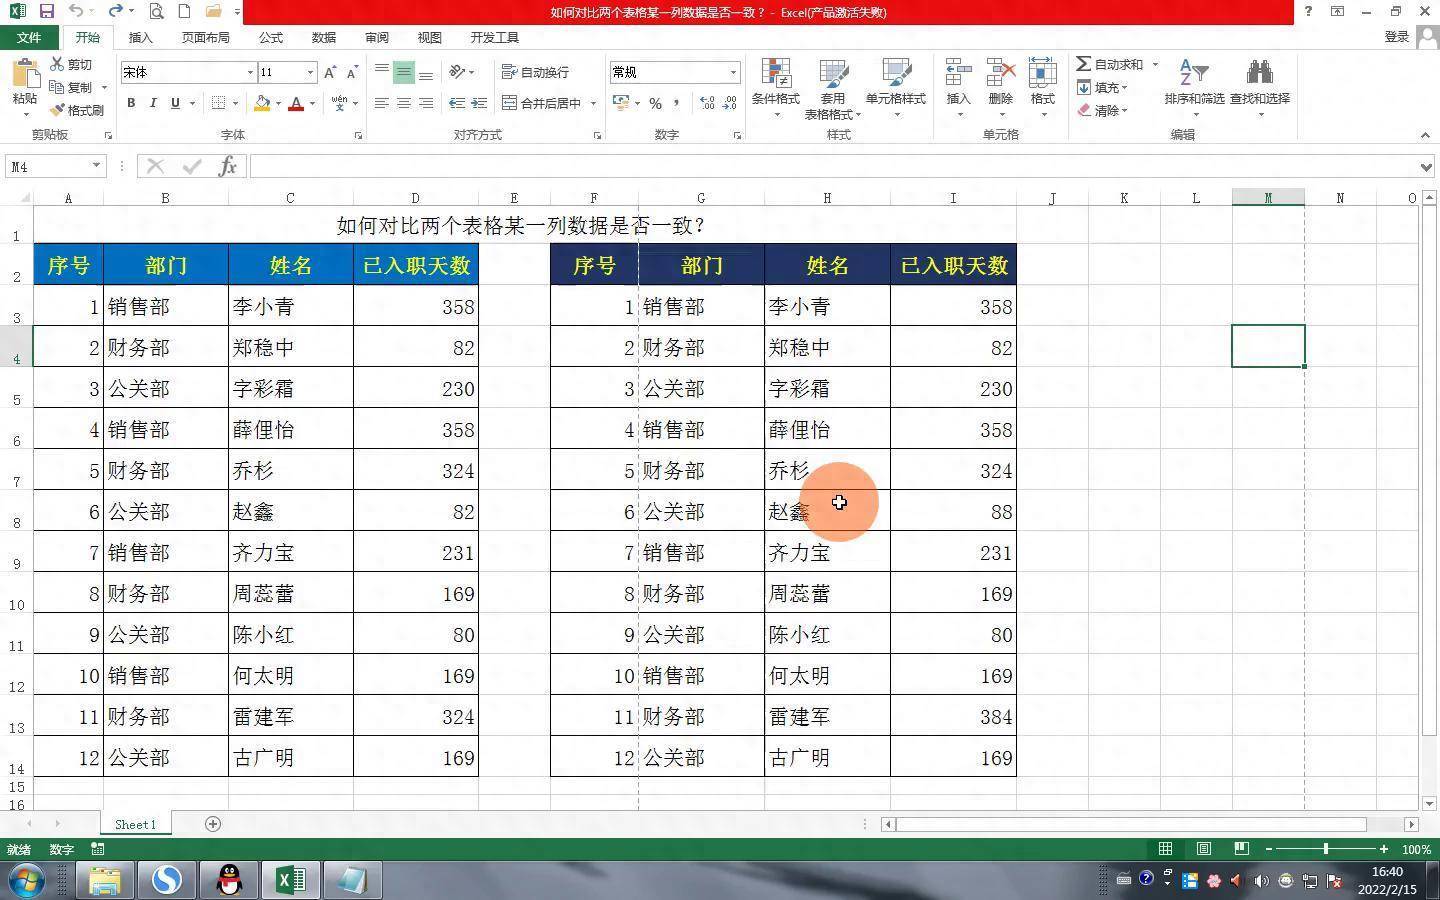
Task: Enable Wrap Text (自动换行)
Action: (x=535, y=72)
